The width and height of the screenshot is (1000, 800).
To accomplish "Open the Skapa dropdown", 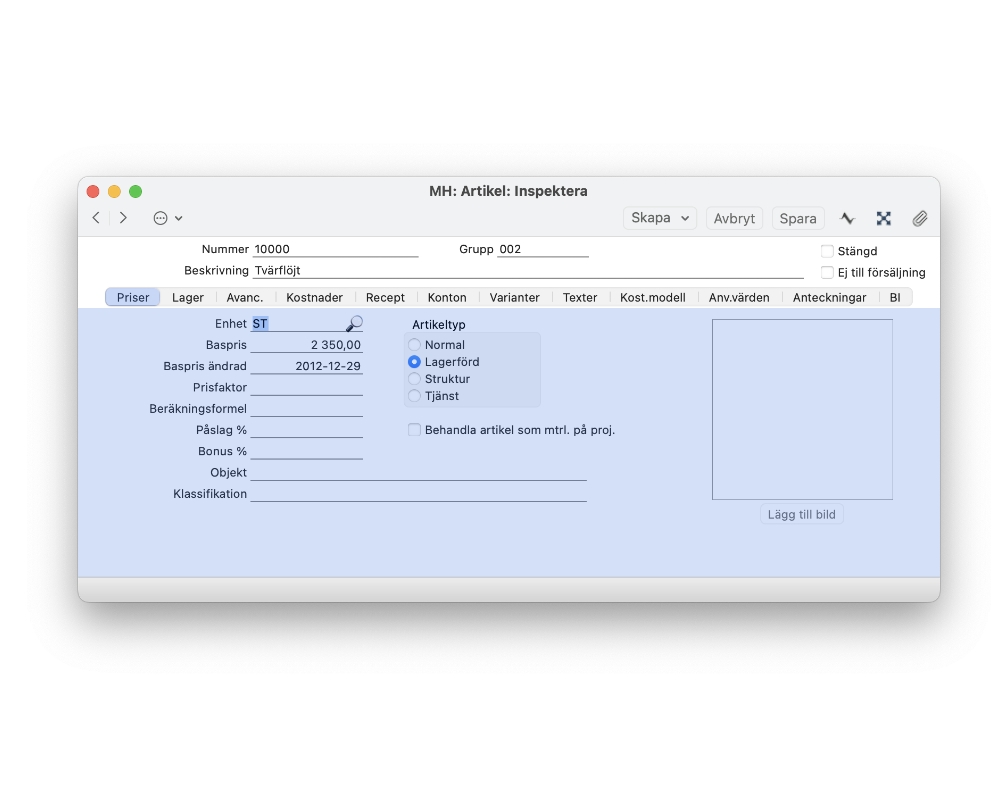I will 659,218.
